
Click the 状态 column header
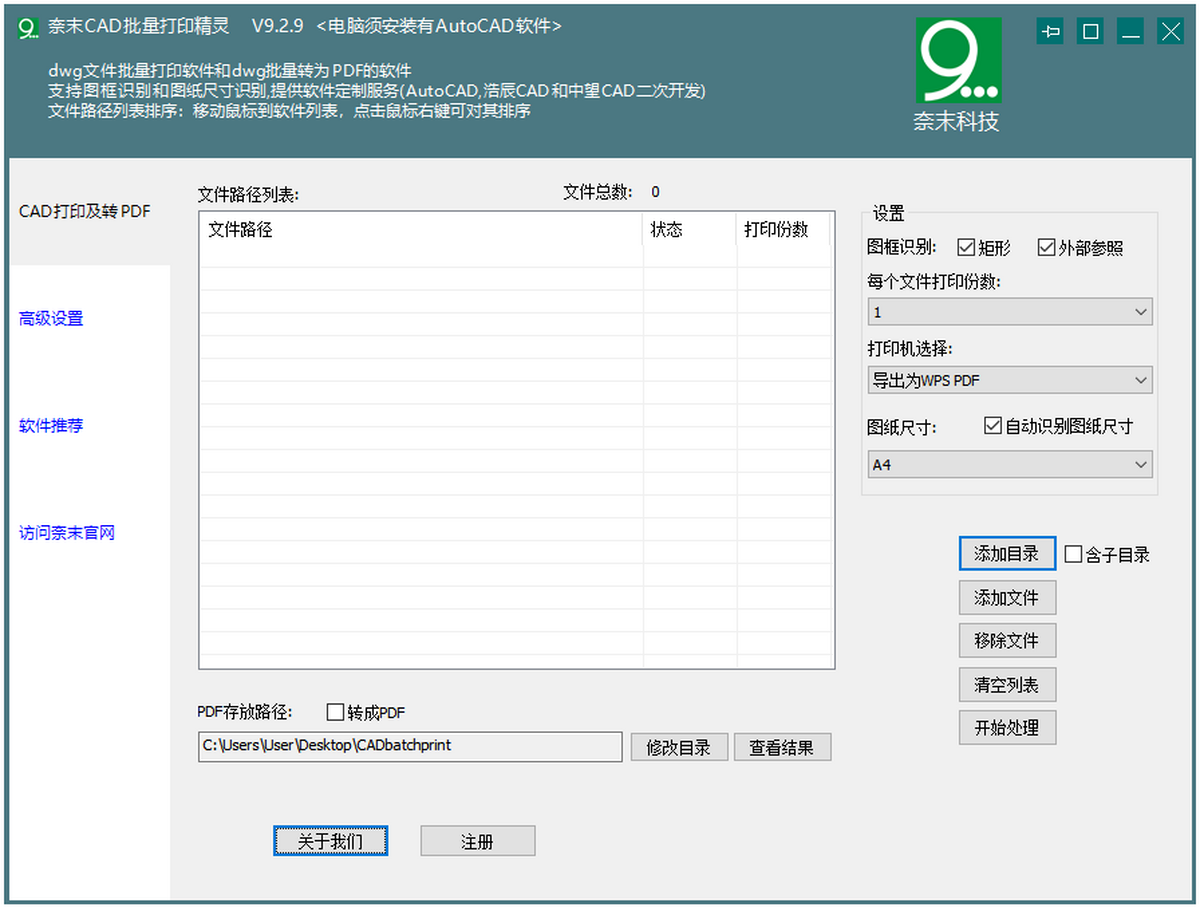click(x=690, y=229)
